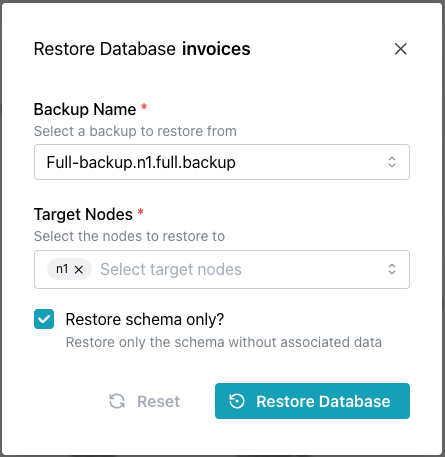Click the Restore Database button
Image resolution: width=445 pixels, height=457 pixels.
click(x=312, y=401)
